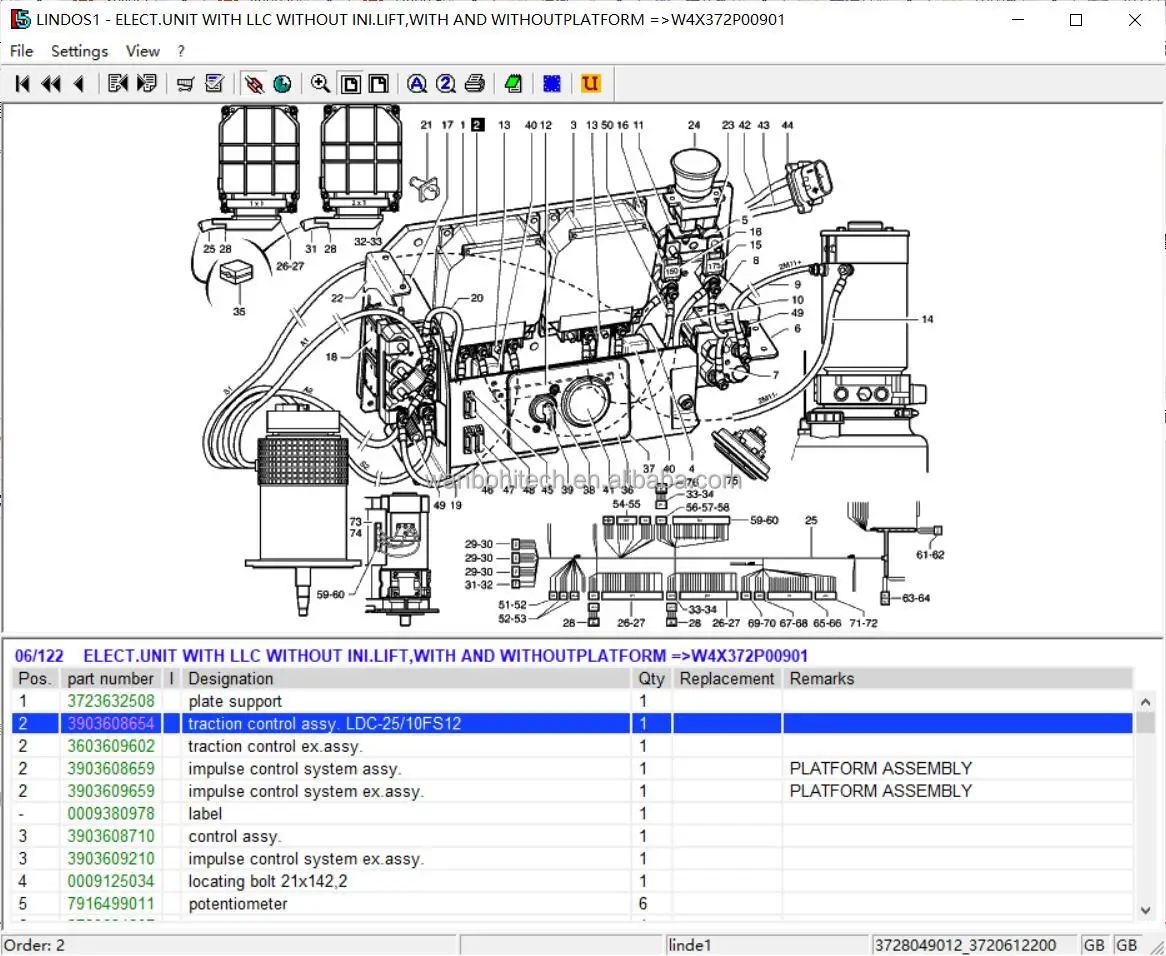Click part number 3723632508 link
The height and width of the screenshot is (956, 1166).
[111, 701]
